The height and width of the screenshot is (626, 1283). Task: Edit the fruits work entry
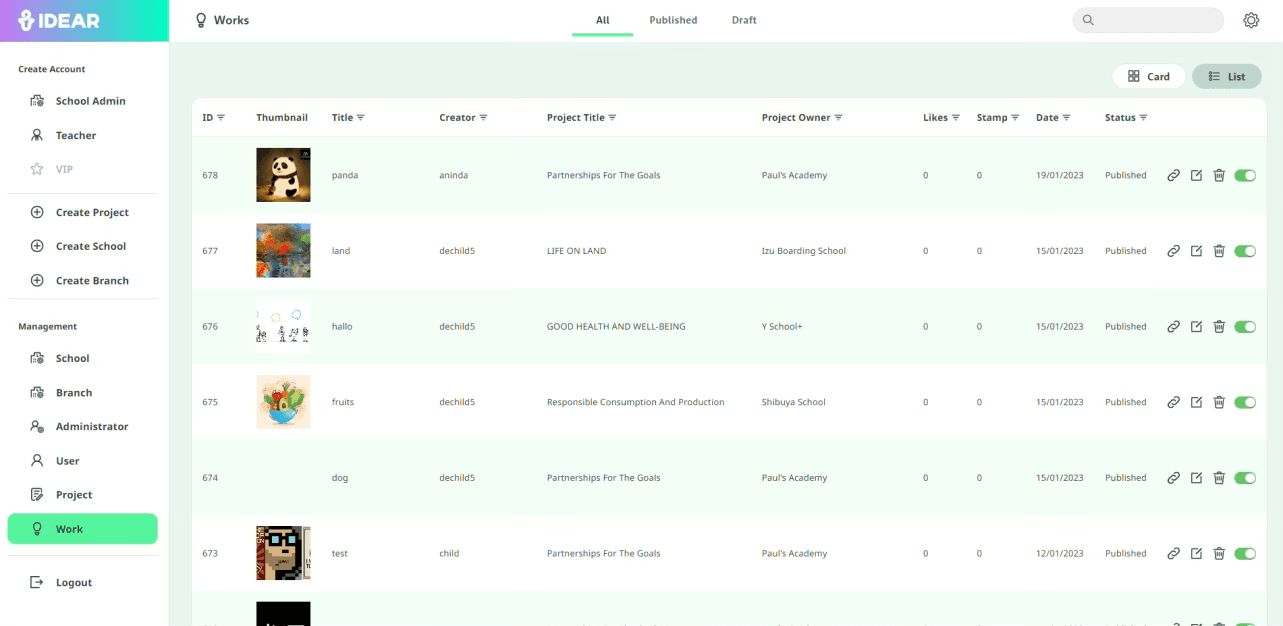[1196, 402]
